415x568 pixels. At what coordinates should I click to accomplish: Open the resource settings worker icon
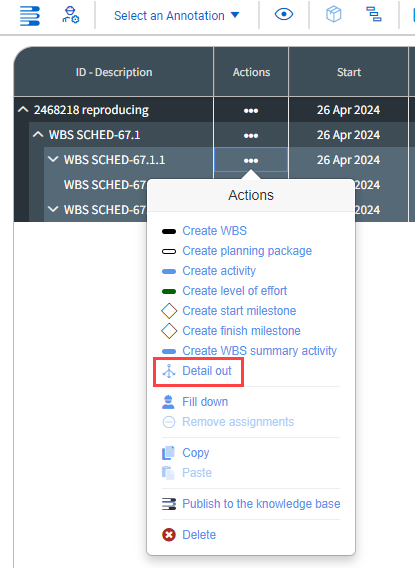click(70, 15)
